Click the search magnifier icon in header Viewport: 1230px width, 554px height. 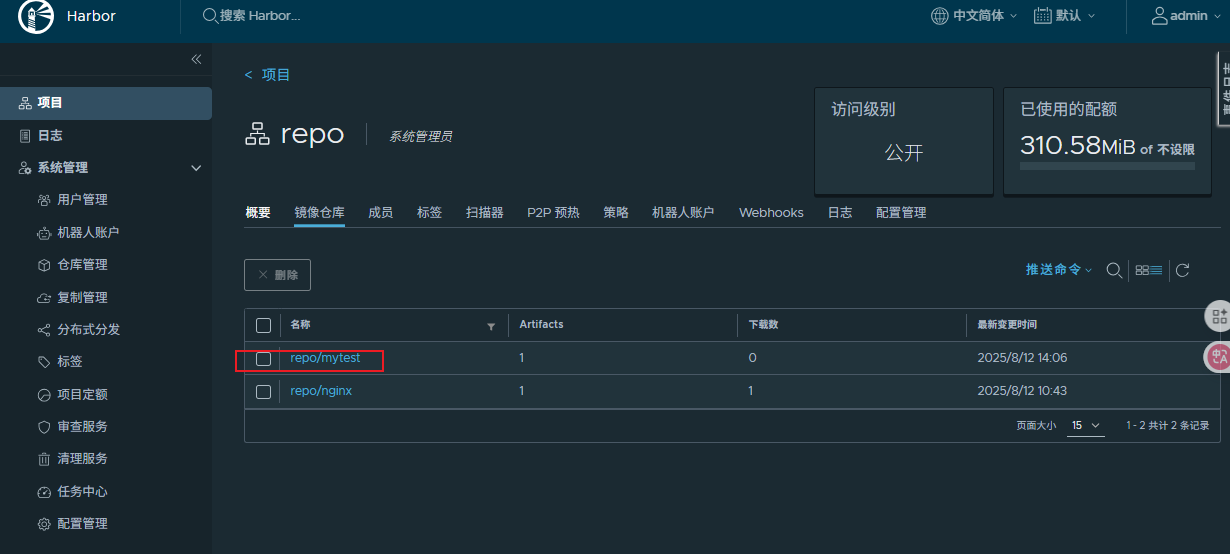pyautogui.click(x=210, y=16)
